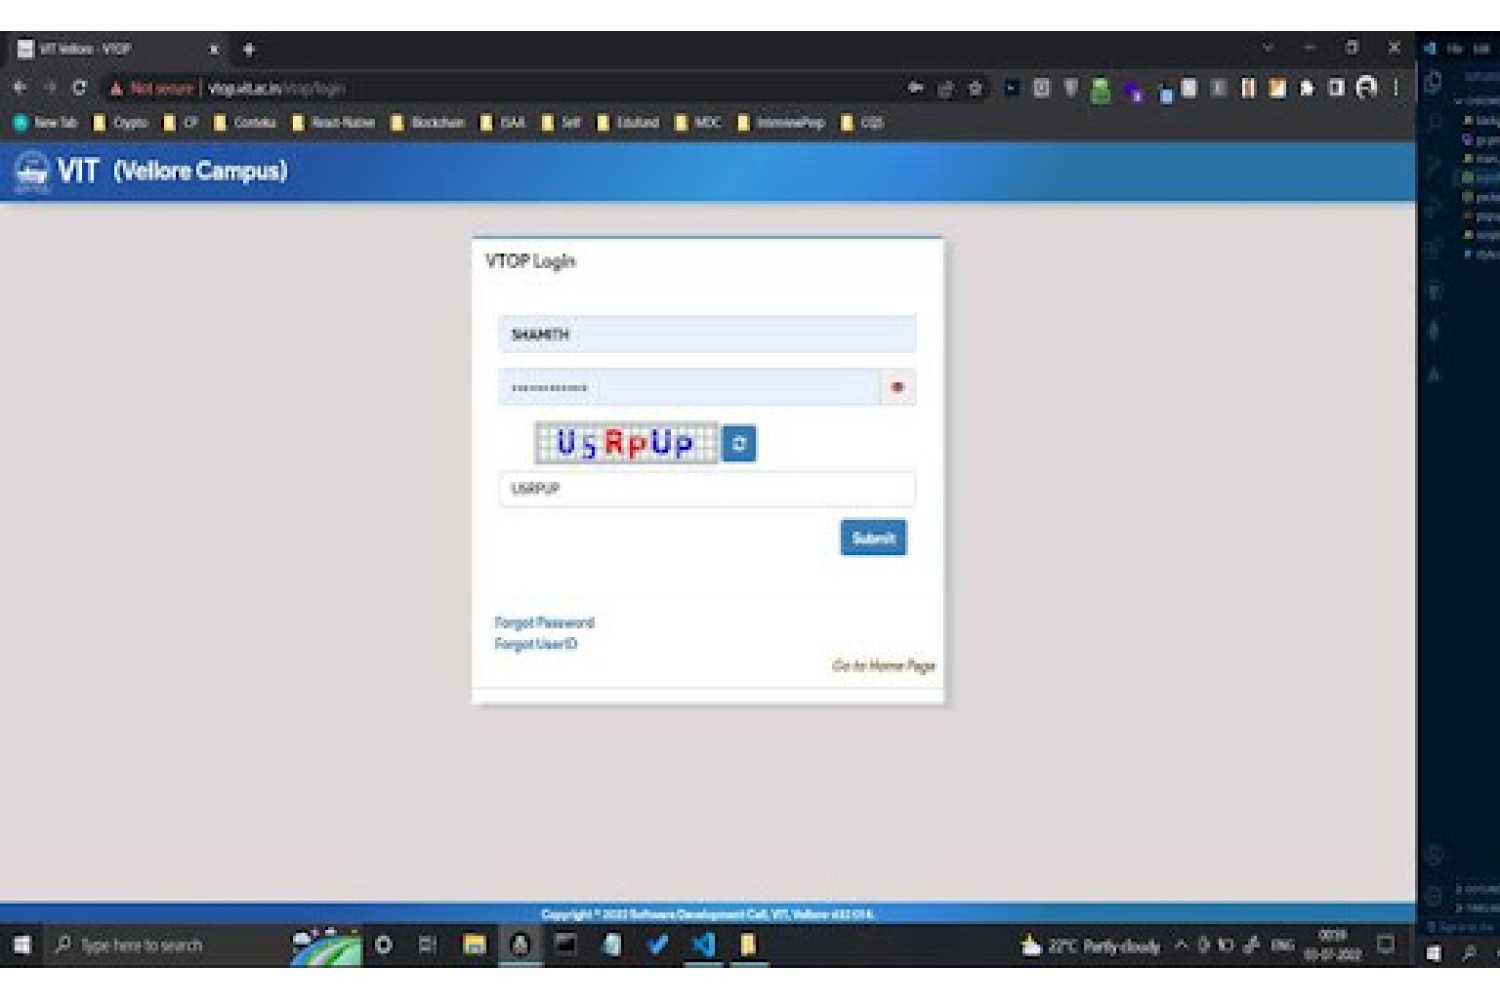Click the browser forward arrow
This screenshot has width=1500, height=1000.
50,88
